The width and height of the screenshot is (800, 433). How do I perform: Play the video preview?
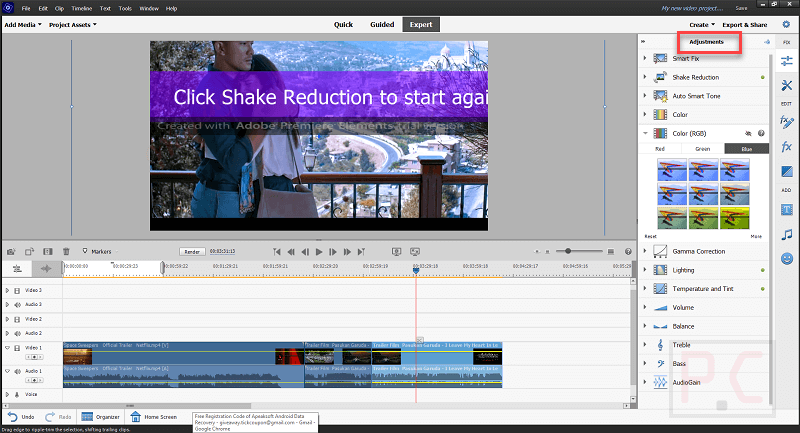click(x=319, y=251)
